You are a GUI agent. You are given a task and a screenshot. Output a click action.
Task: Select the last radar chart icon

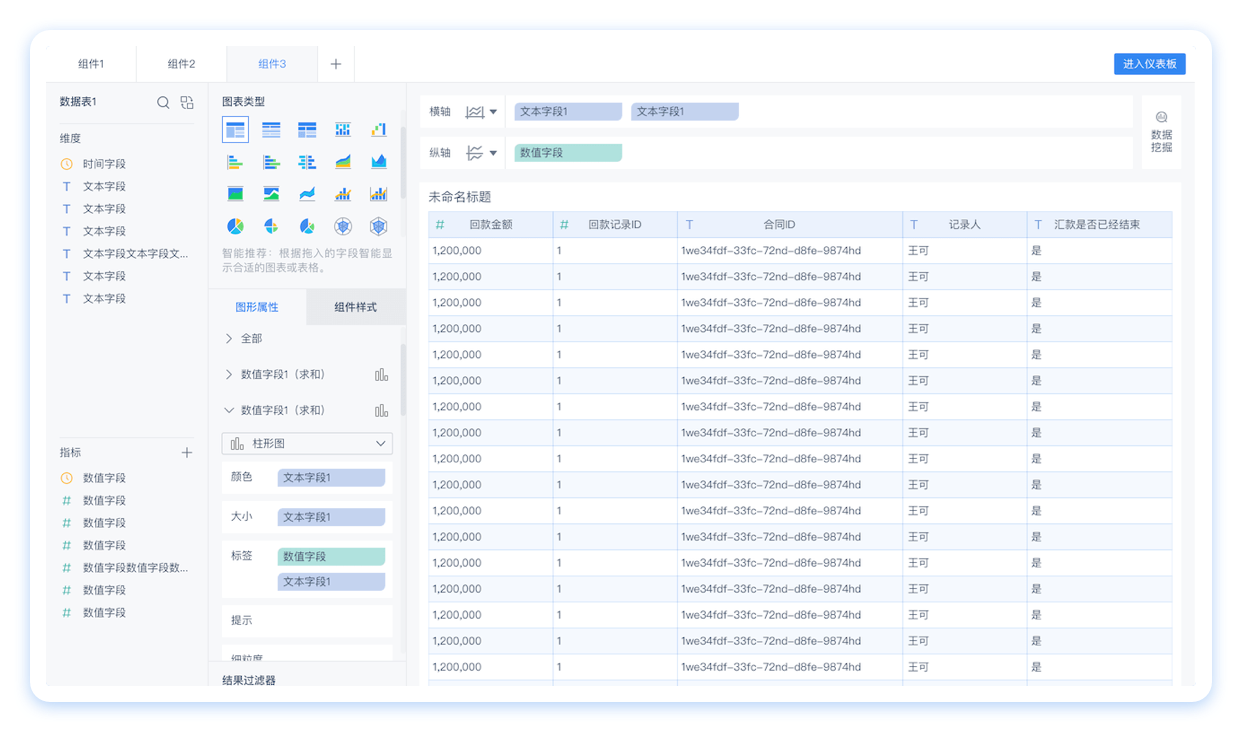click(x=378, y=226)
